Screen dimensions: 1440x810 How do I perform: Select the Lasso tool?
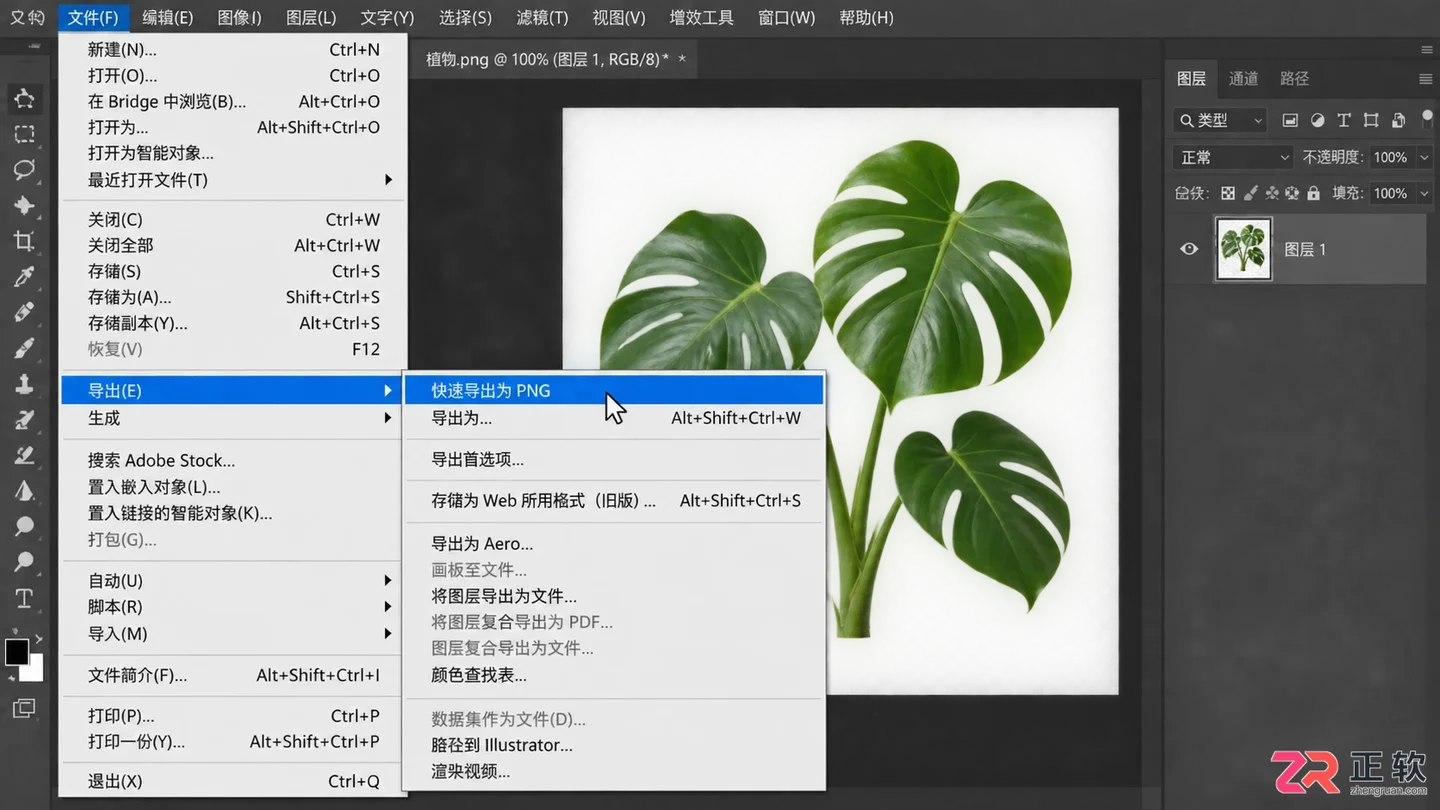click(x=24, y=169)
